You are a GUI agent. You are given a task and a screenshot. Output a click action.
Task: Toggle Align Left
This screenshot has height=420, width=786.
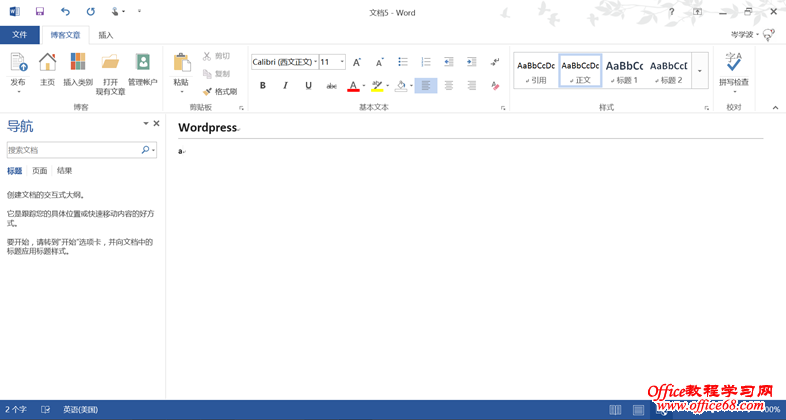tap(426, 86)
